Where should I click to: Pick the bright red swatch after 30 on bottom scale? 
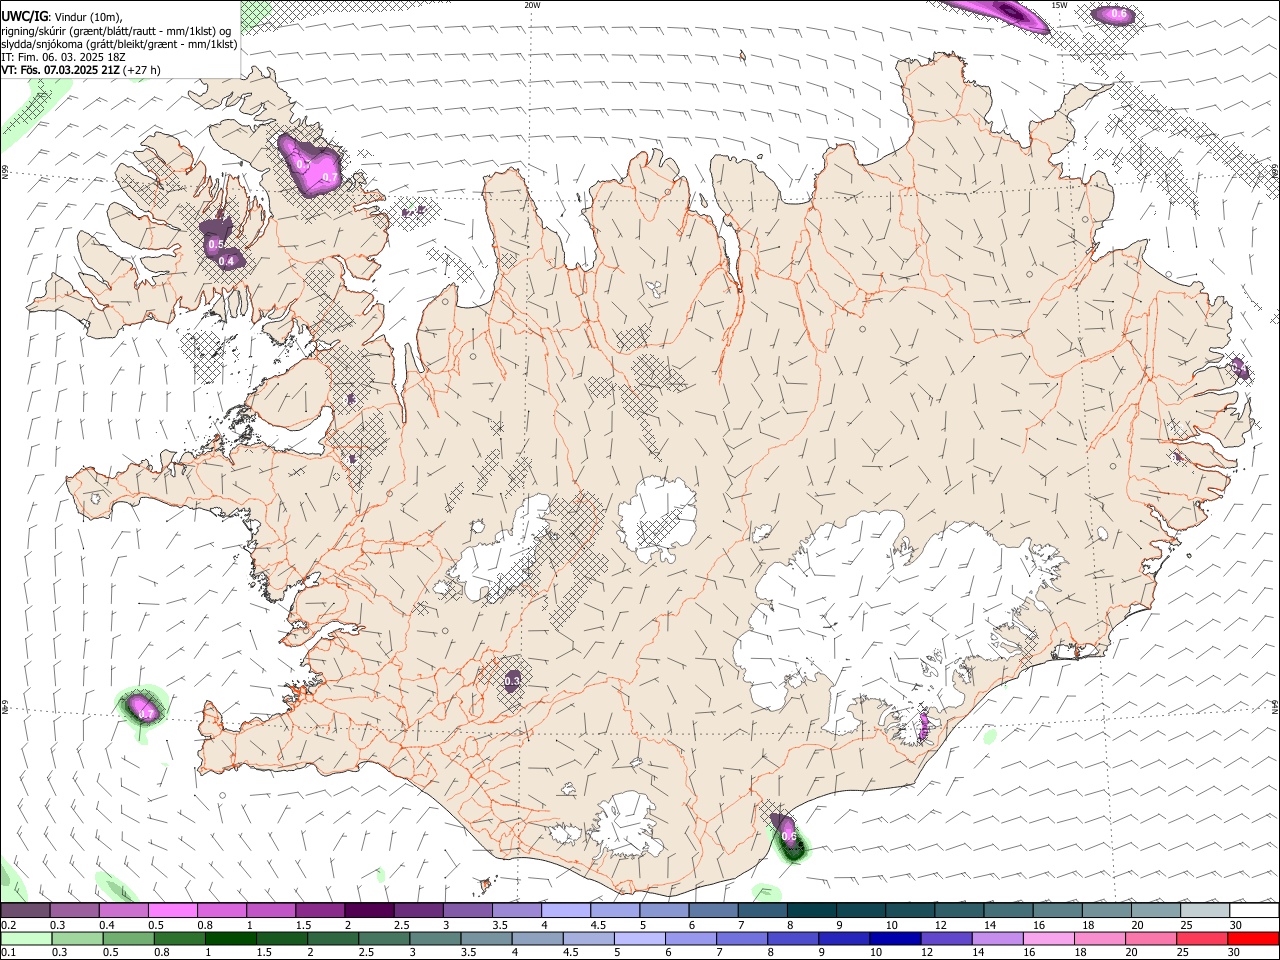click(x=1254, y=938)
